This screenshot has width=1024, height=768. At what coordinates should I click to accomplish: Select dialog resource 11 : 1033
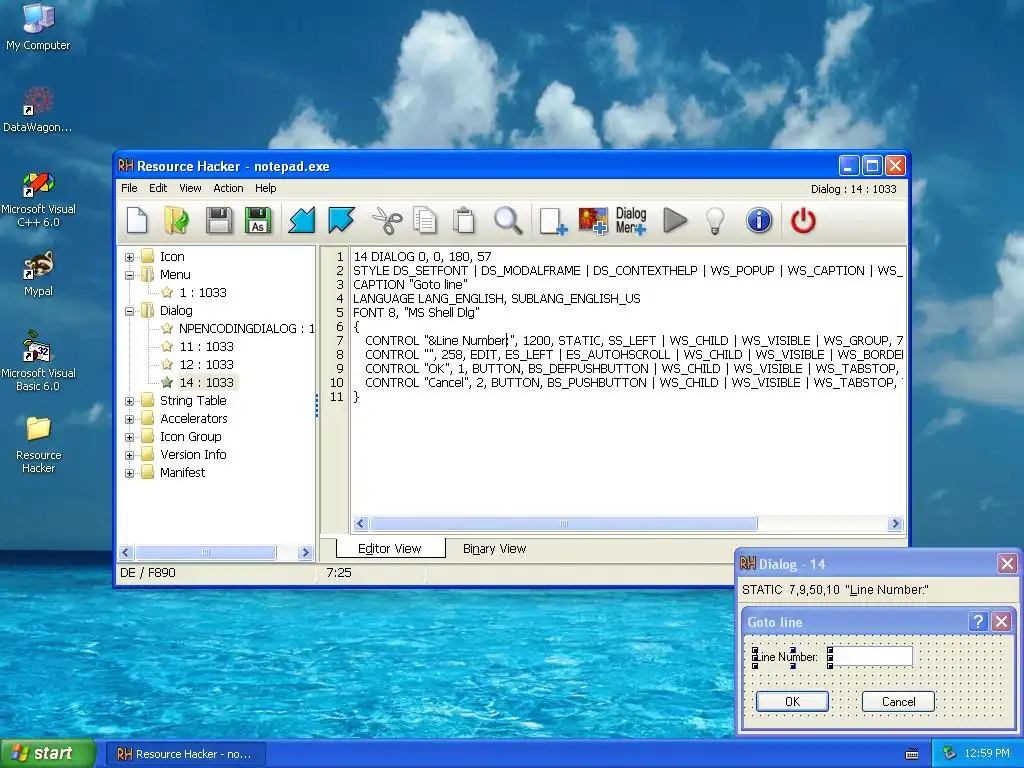click(x=206, y=347)
